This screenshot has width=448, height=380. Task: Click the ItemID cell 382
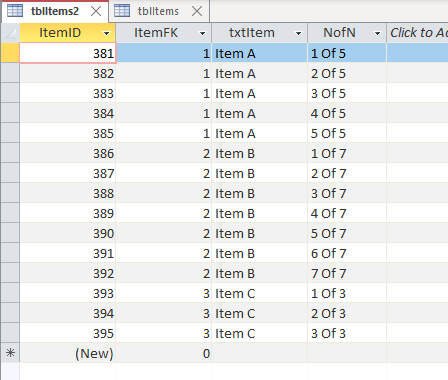(68, 73)
